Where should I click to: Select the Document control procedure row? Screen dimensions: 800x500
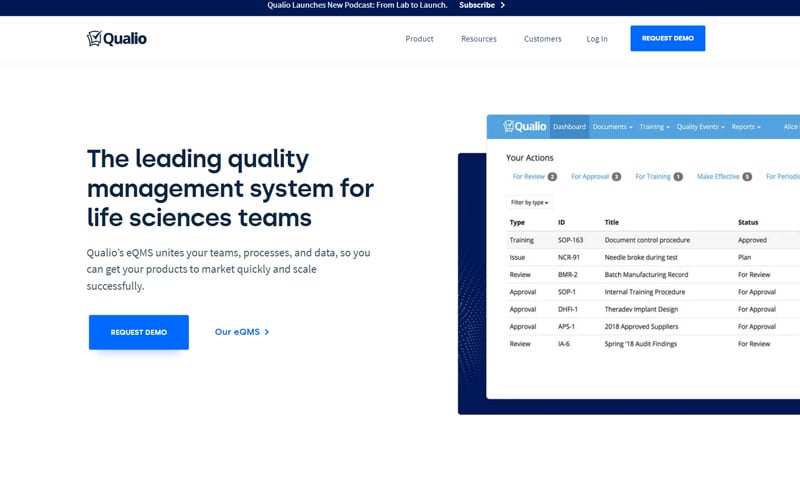click(653, 240)
